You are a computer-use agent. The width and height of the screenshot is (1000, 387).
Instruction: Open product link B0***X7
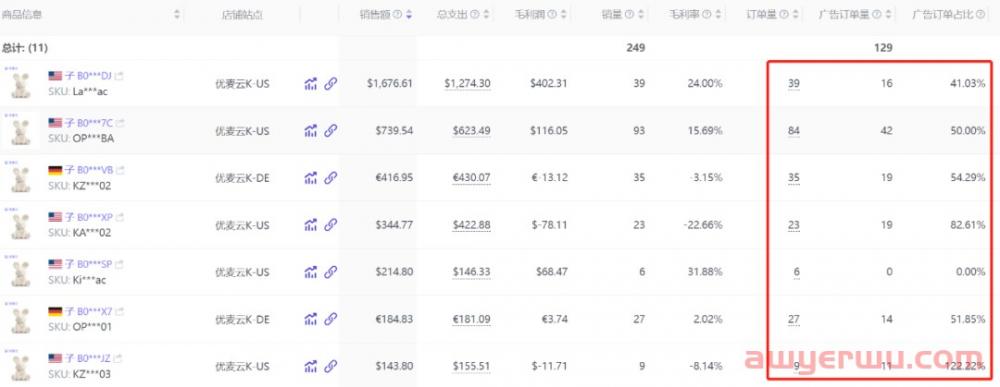94,312
